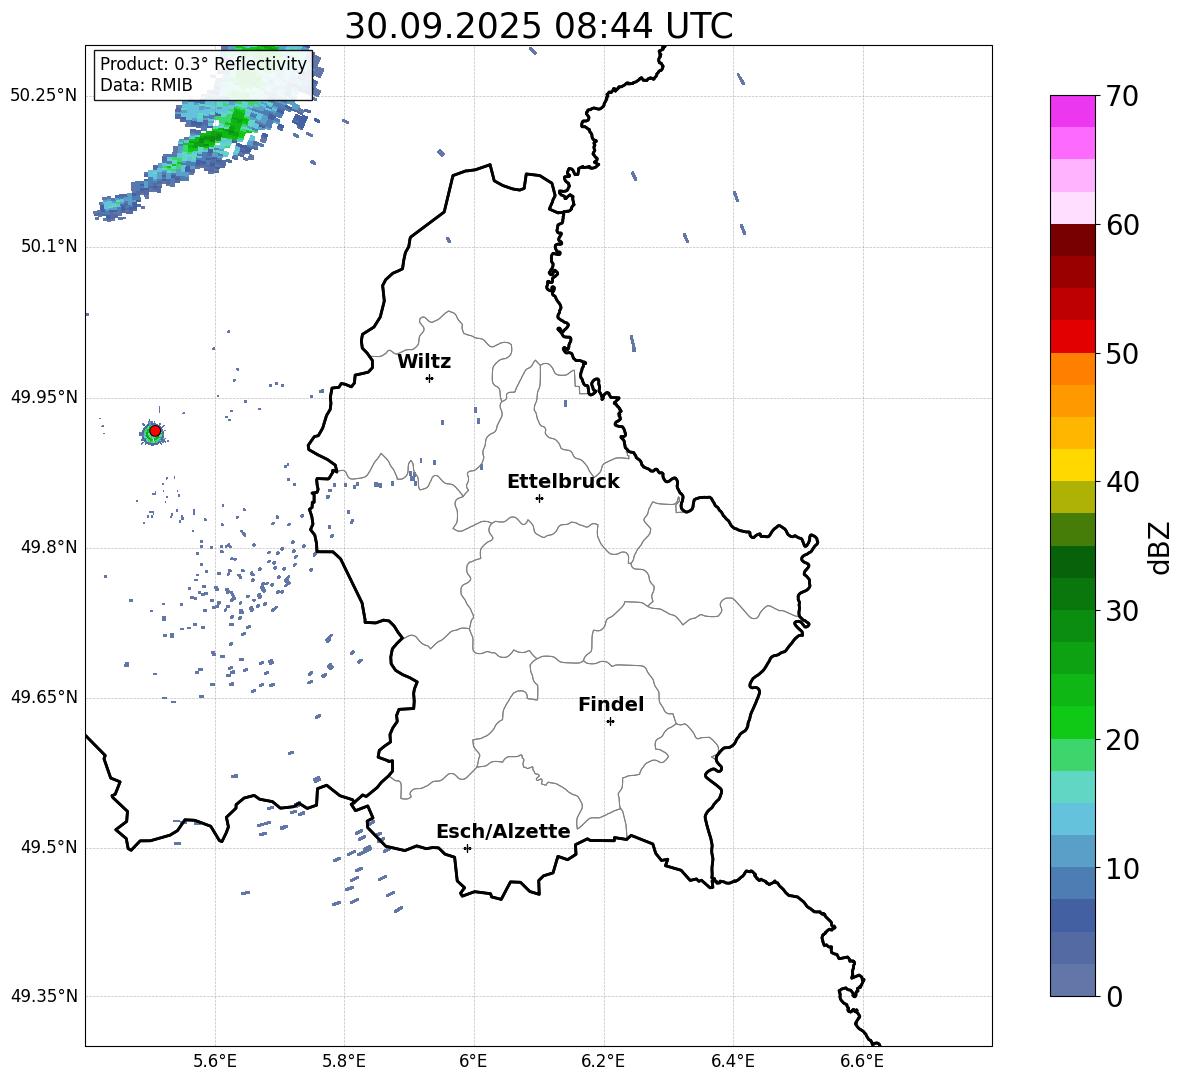Click the 20 colorbar tick label
The image size is (1184, 1081).
click(1123, 740)
